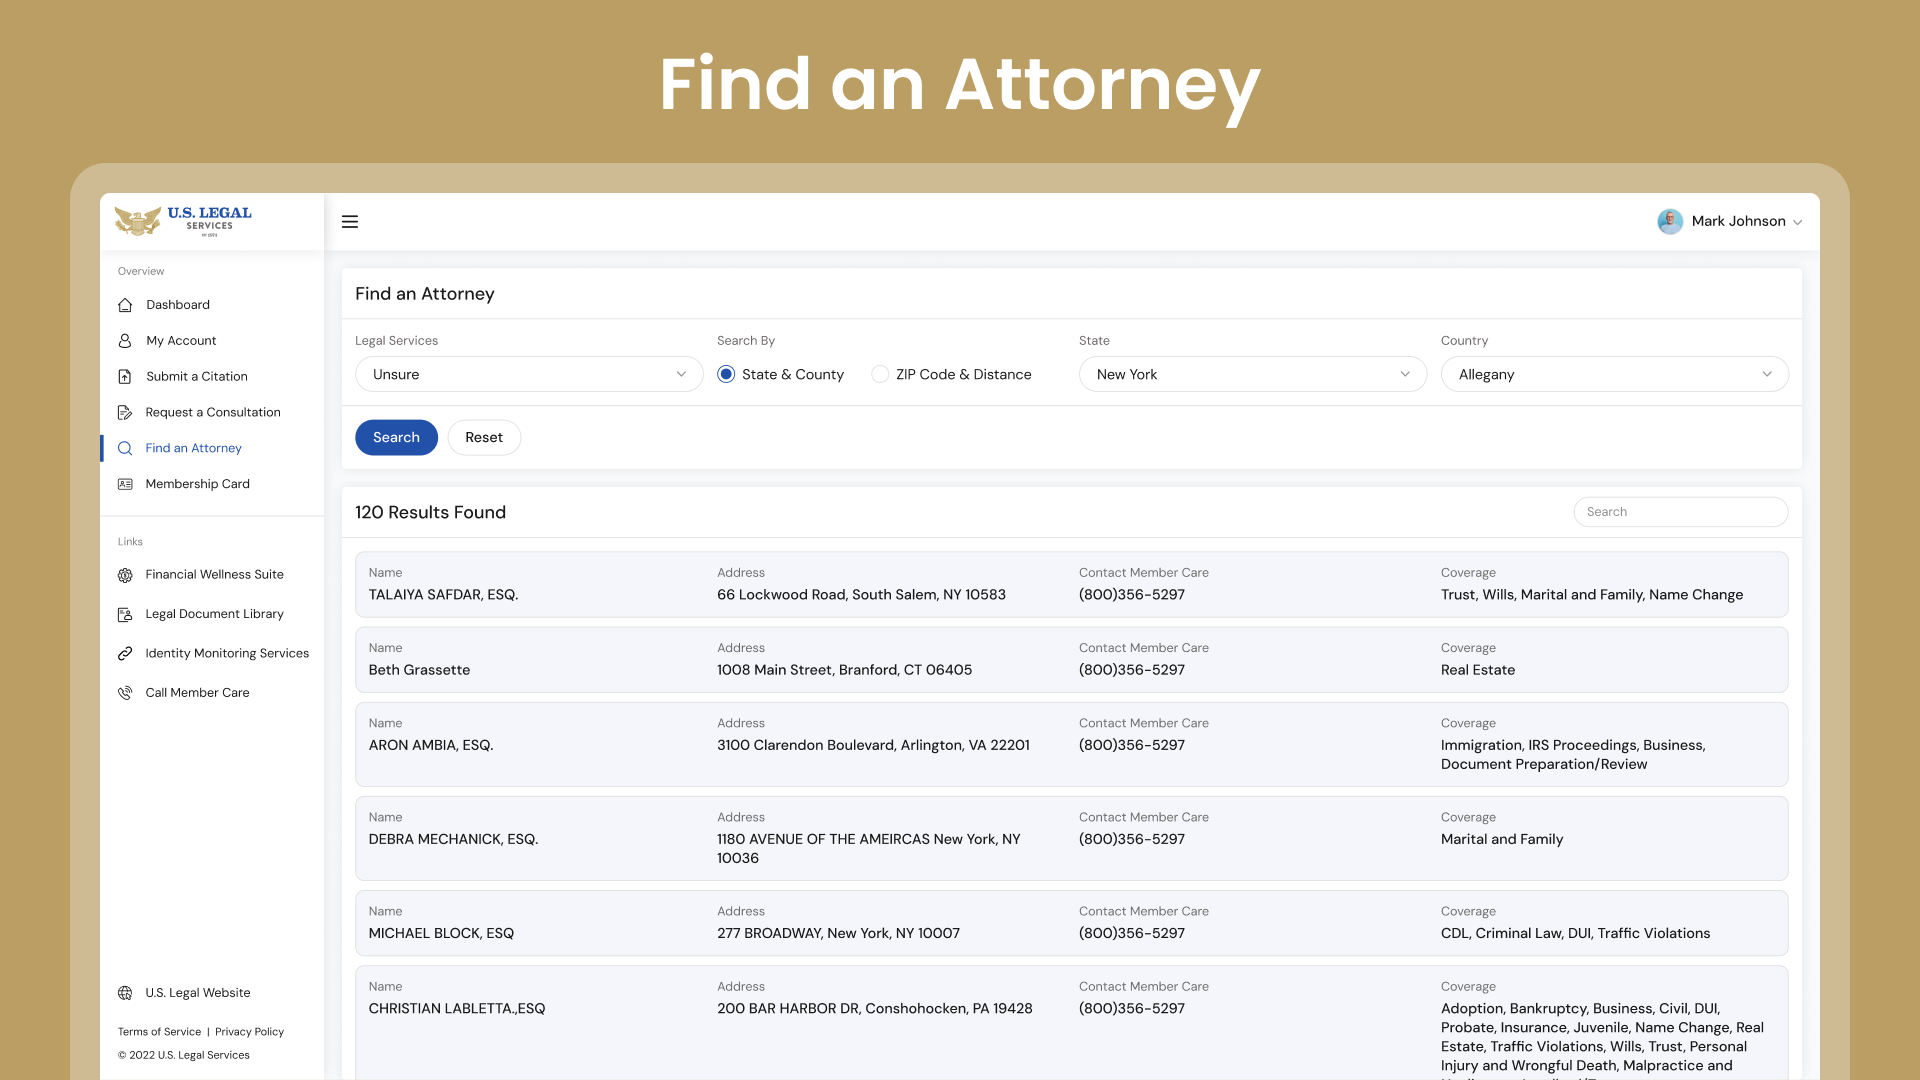Click the Legal Document Library icon
1920x1080 pixels.
(x=125, y=614)
